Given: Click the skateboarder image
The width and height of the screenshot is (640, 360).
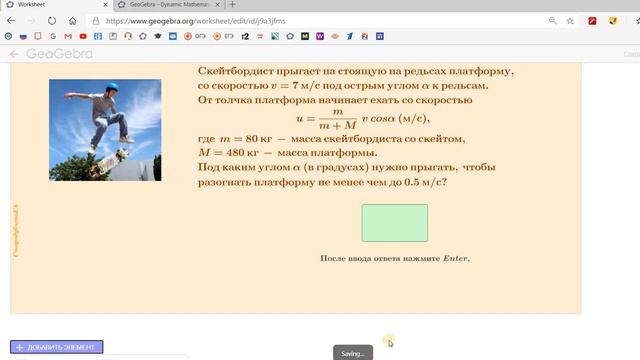Looking at the screenshot, I should [x=105, y=130].
